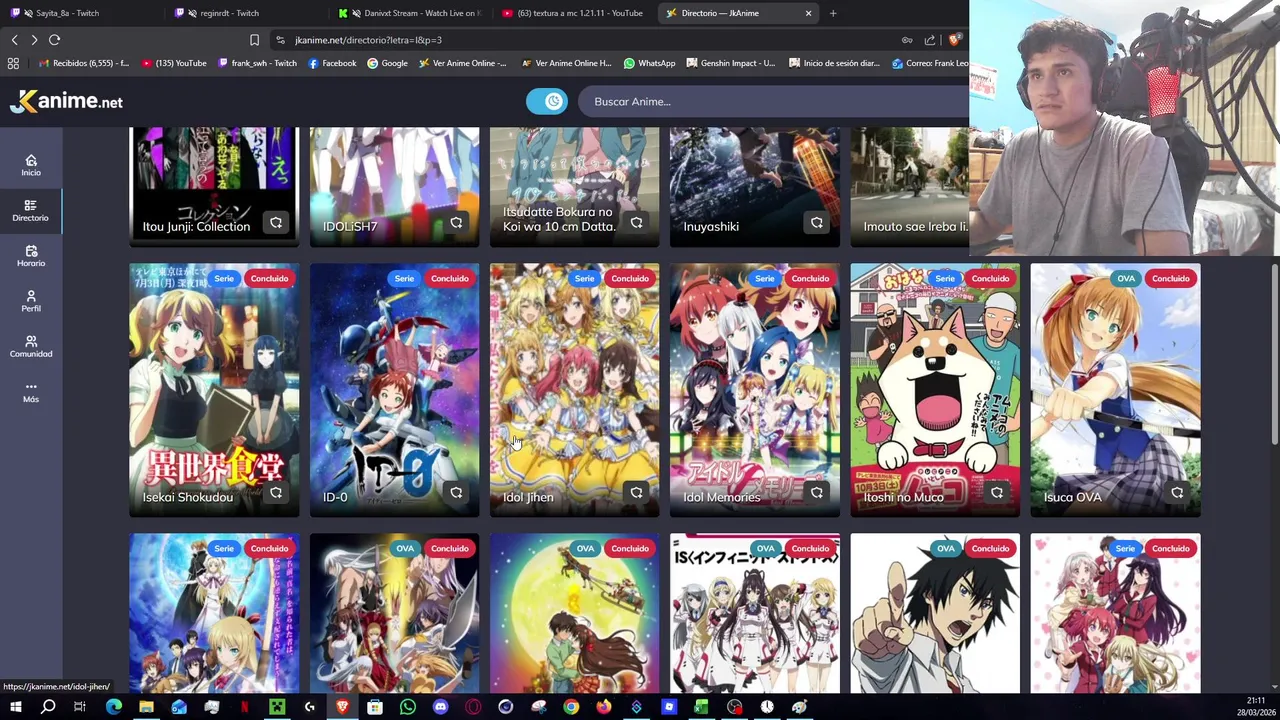Screen dimensions: 1280x720
Task: Click the page vertical scrollbar thumb
Action: click(x=1274, y=353)
